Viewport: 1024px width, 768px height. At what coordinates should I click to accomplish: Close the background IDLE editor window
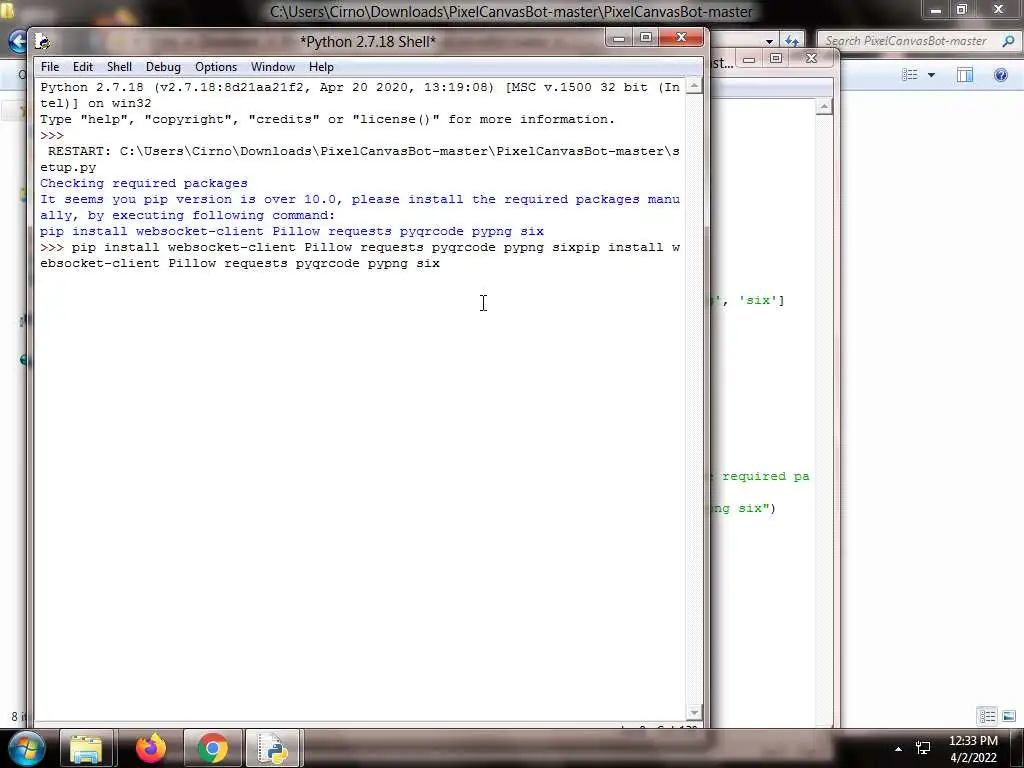coord(812,58)
